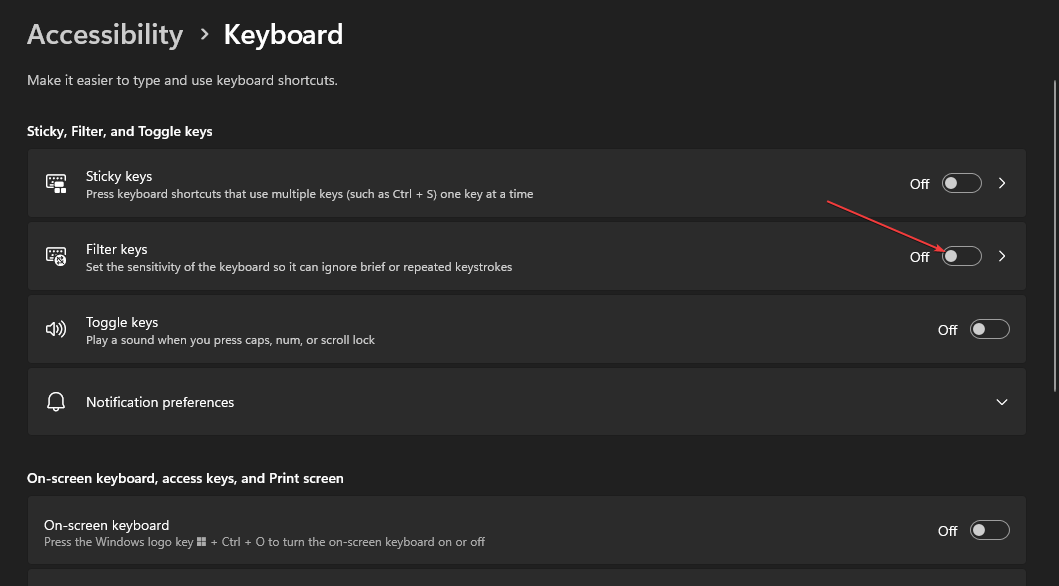Switch on Toggle keys
Image resolution: width=1059 pixels, height=586 pixels.
[x=989, y=329]
